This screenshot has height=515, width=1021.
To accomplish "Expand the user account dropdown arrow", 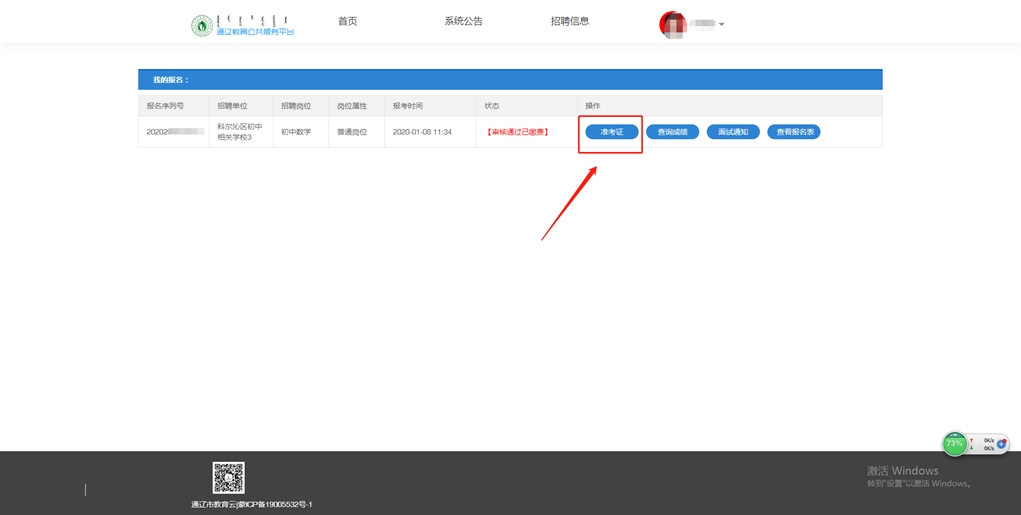I will 722,25.
